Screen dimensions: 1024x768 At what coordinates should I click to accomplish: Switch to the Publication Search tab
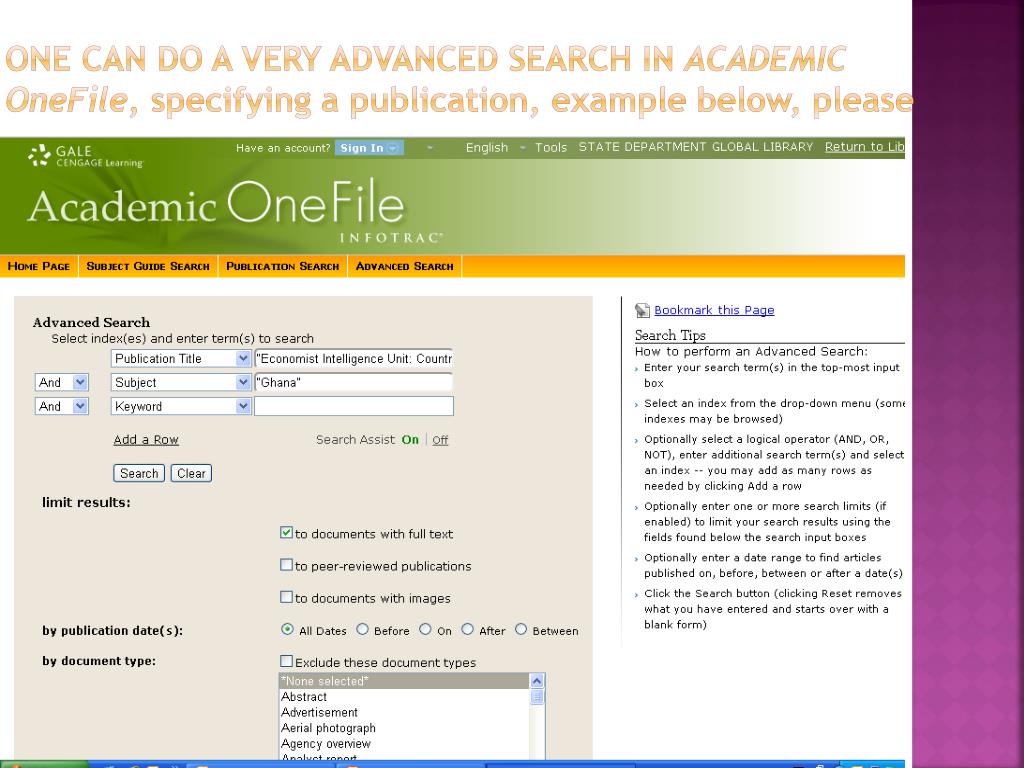tap(282, 266)
